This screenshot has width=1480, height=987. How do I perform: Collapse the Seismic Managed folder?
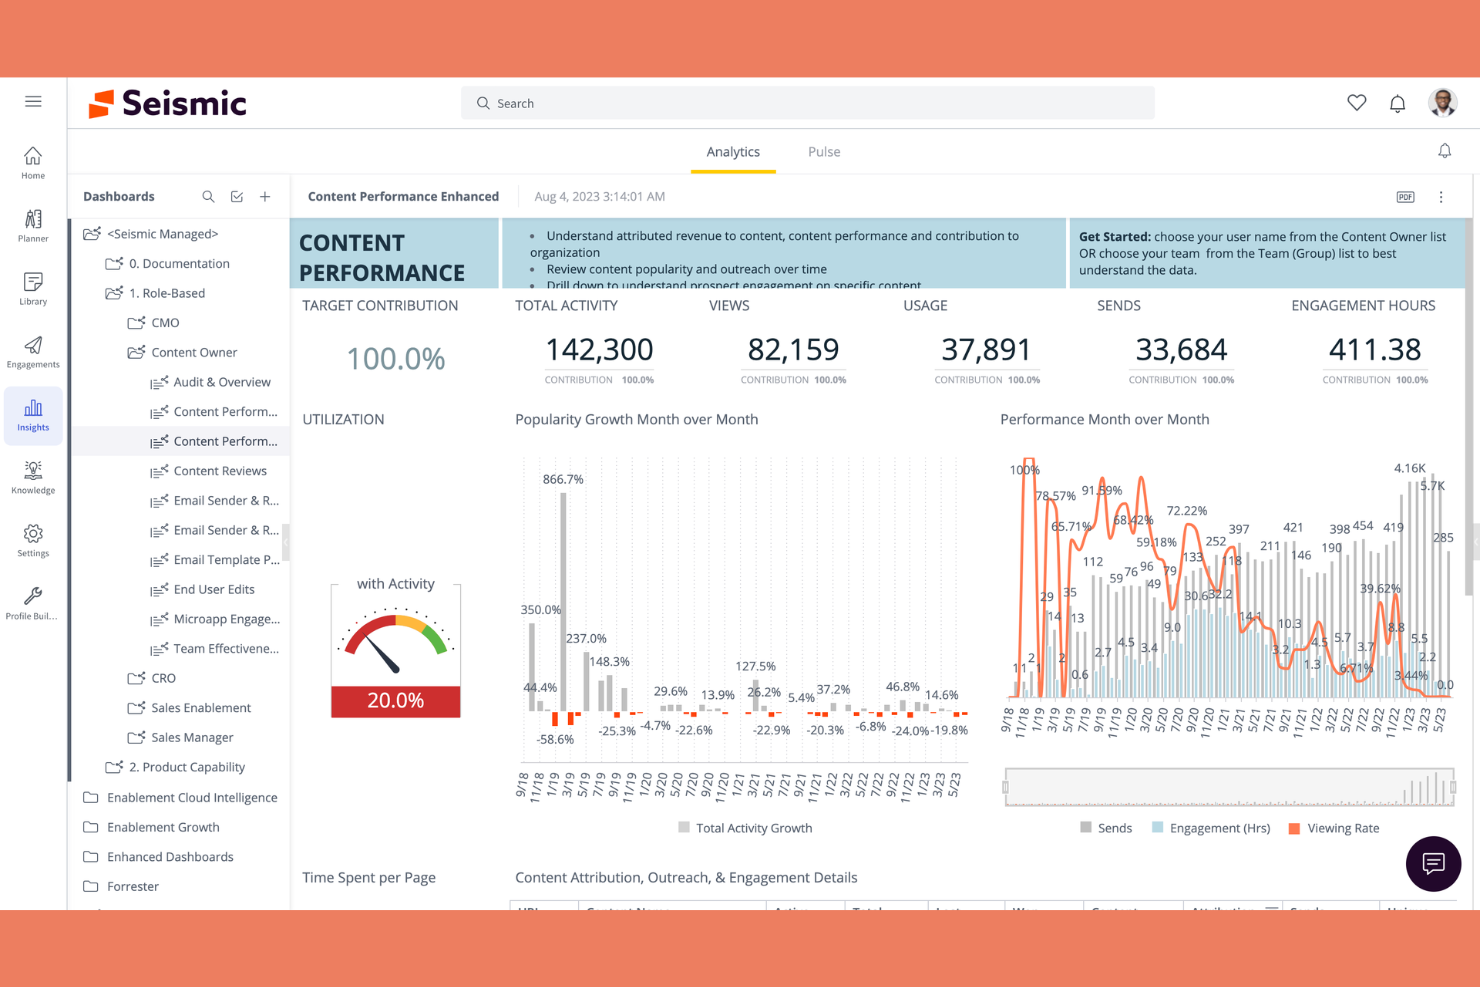(x=150, y=234)
